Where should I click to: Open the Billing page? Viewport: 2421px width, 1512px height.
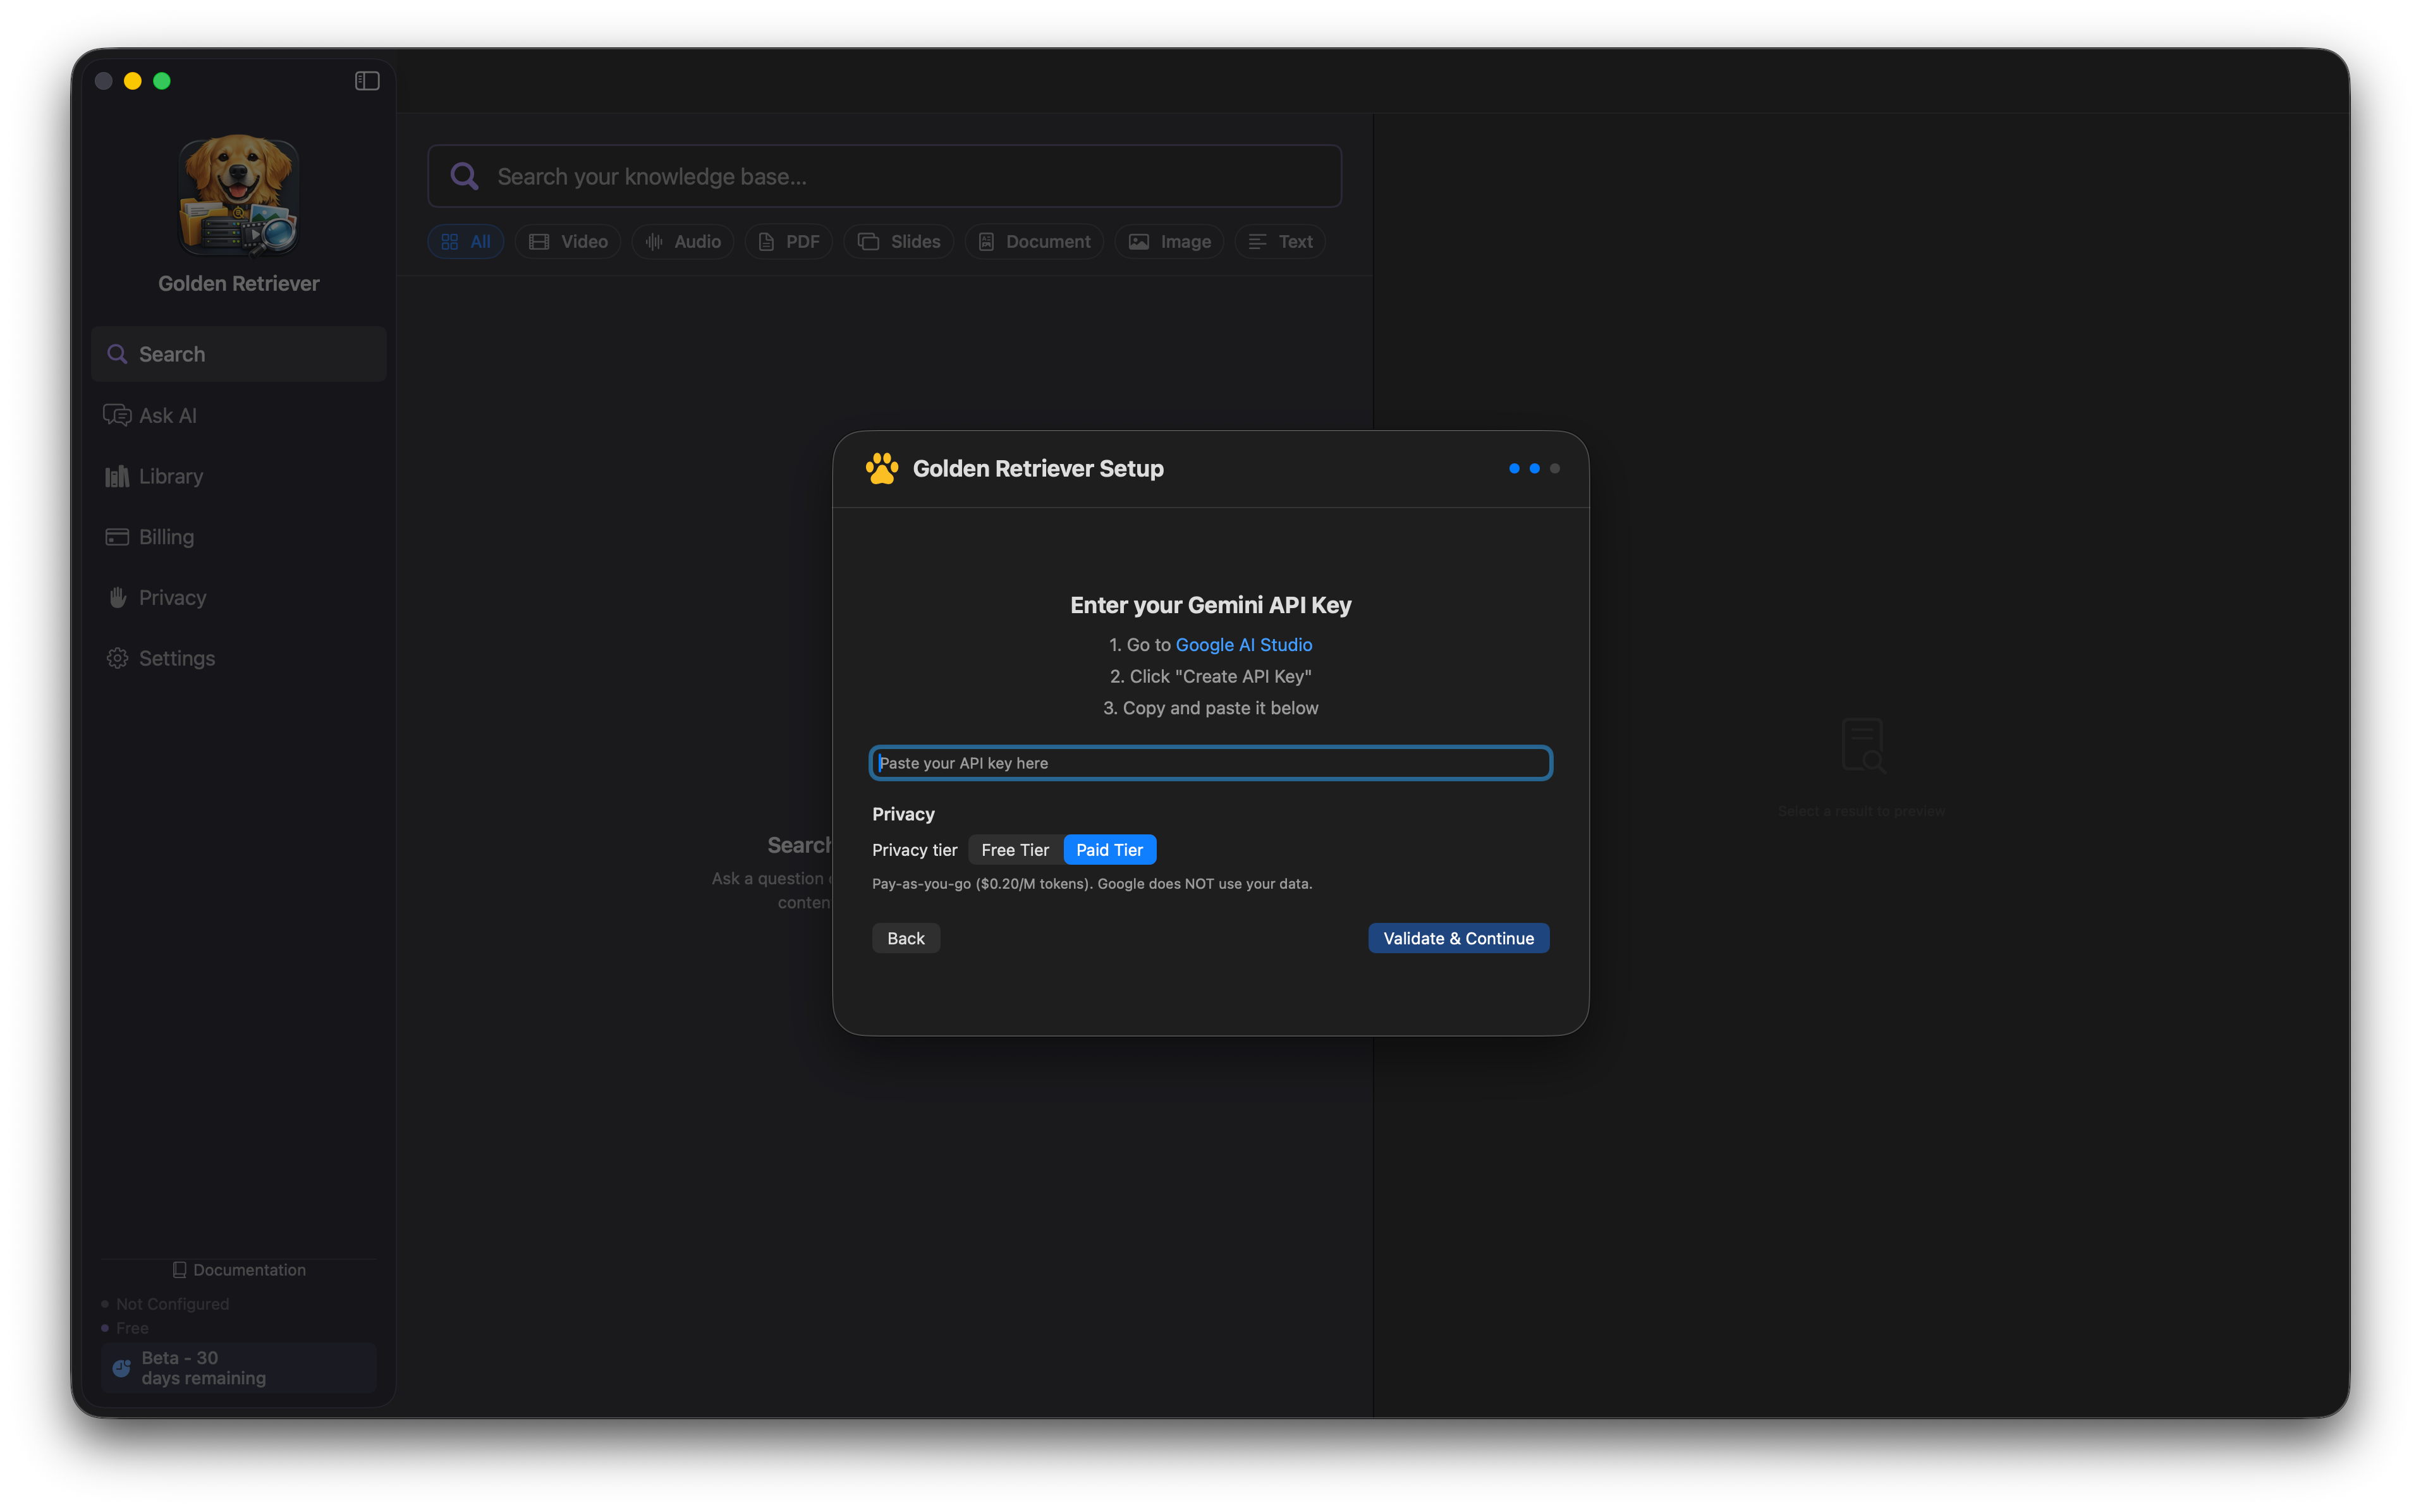238,537
